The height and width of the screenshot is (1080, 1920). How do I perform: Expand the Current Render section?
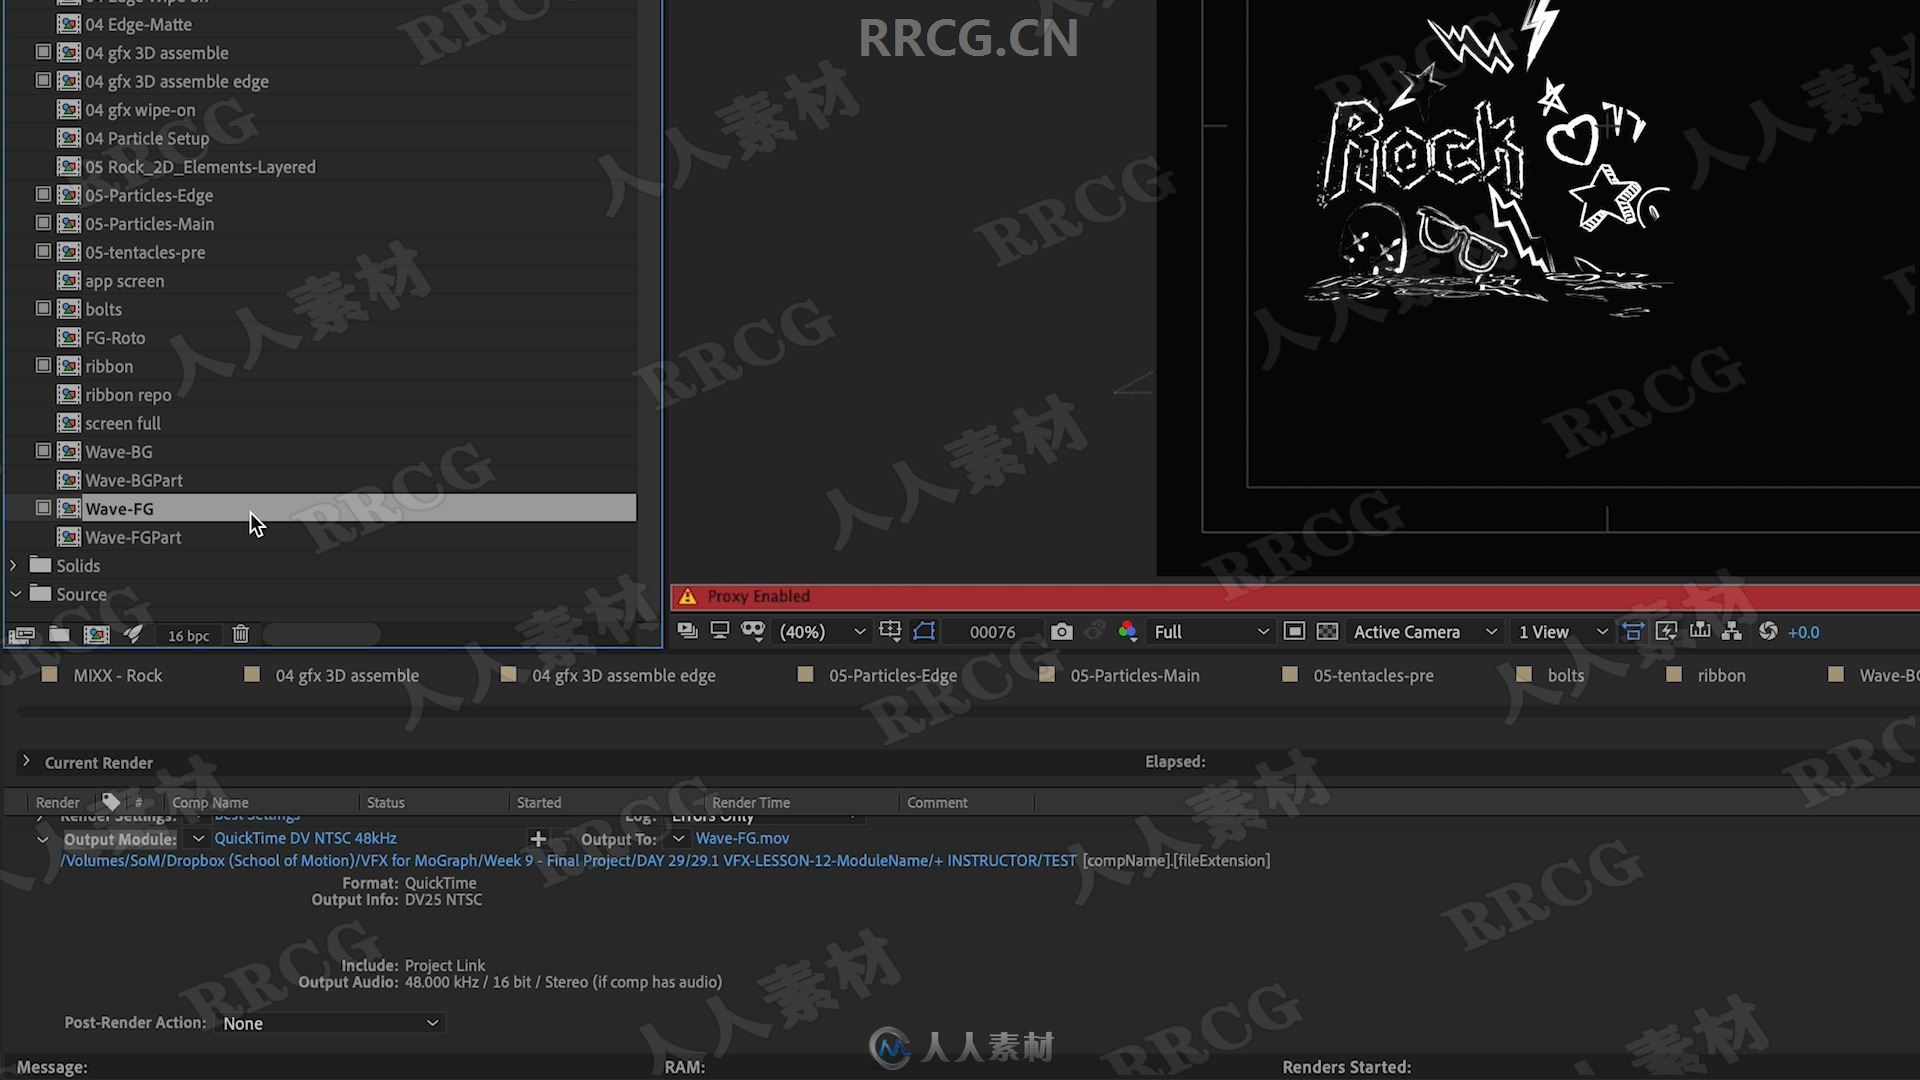tap(25, 761)
